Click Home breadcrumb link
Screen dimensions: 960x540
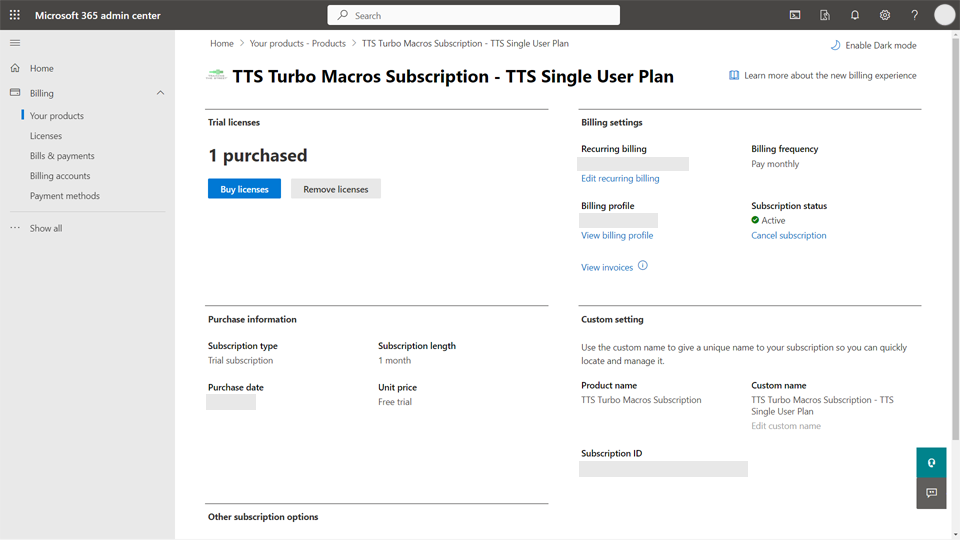tap(222, 43)
